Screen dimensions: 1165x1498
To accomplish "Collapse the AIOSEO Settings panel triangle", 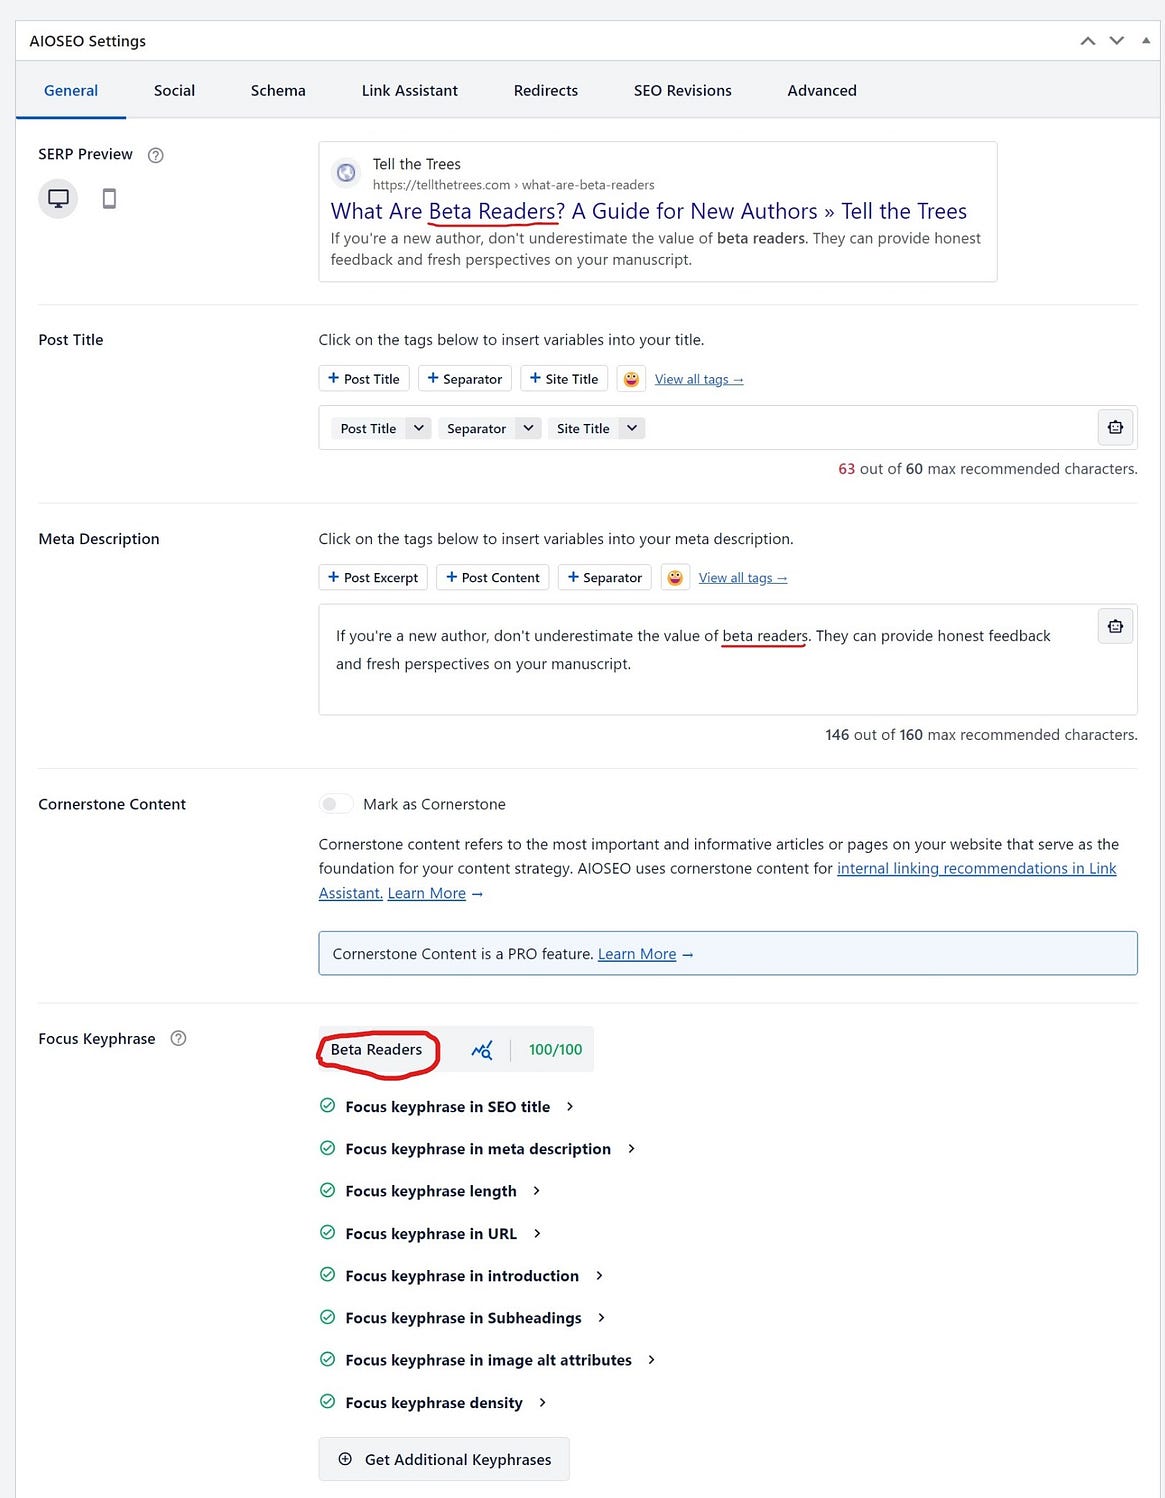I will tap(1146, 41).
